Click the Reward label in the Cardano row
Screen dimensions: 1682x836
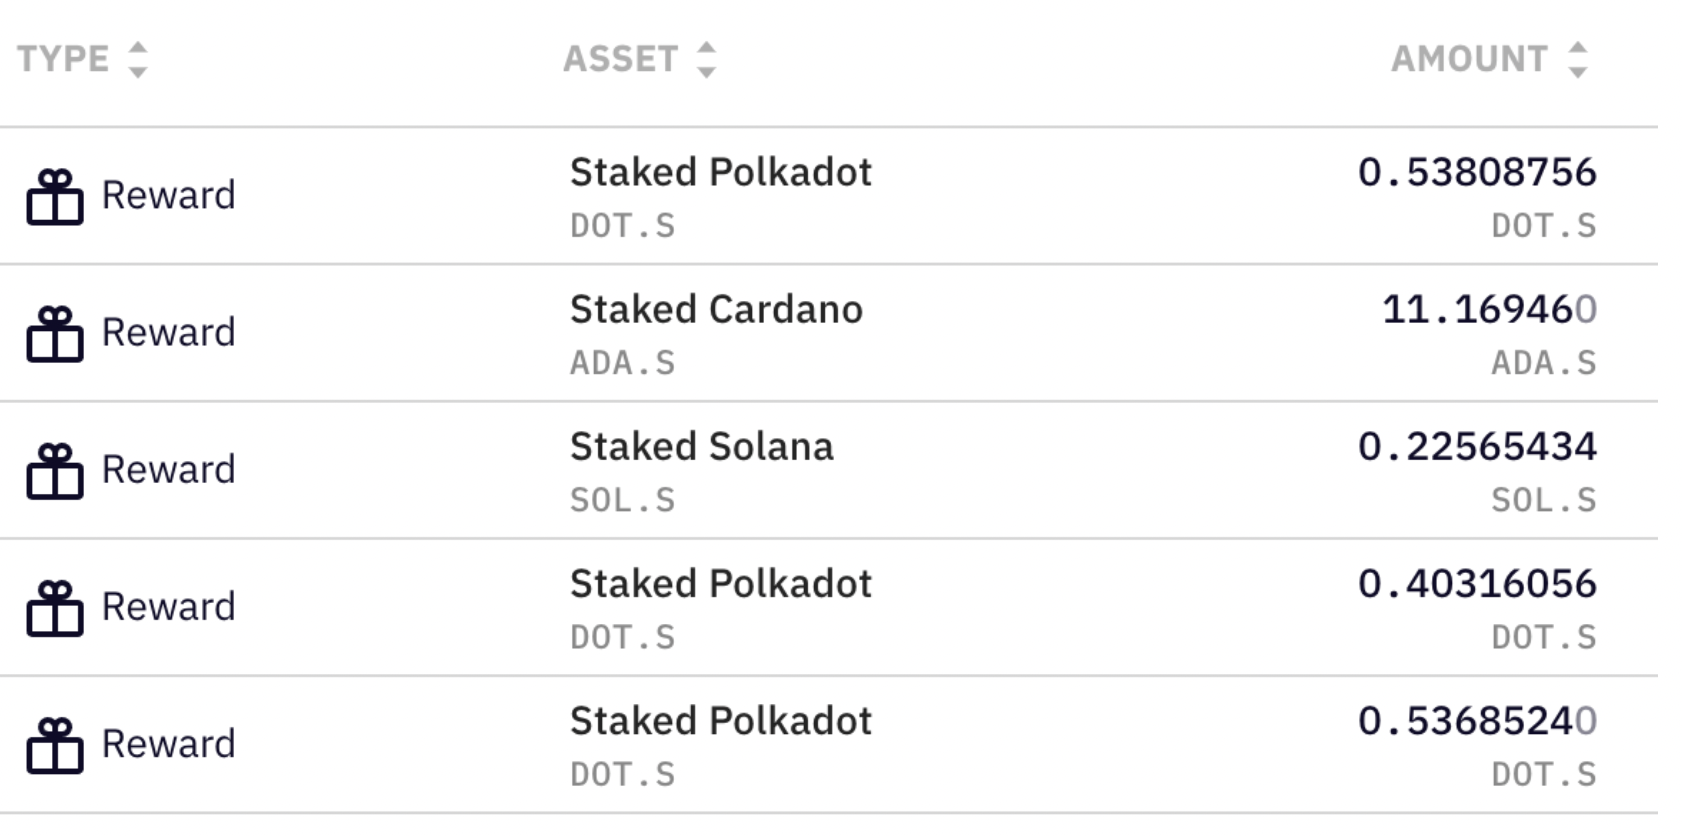pos(168,333)
